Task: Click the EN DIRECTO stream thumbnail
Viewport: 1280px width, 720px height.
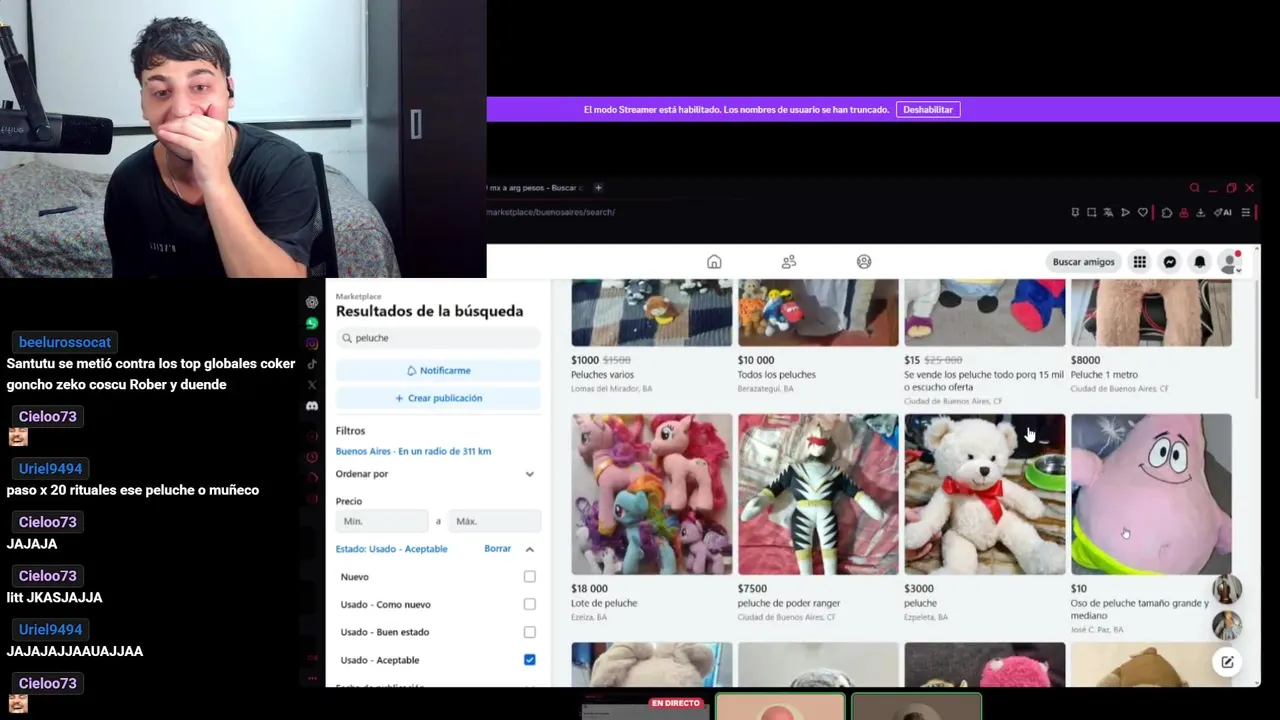Action: (x=645, y=707)
